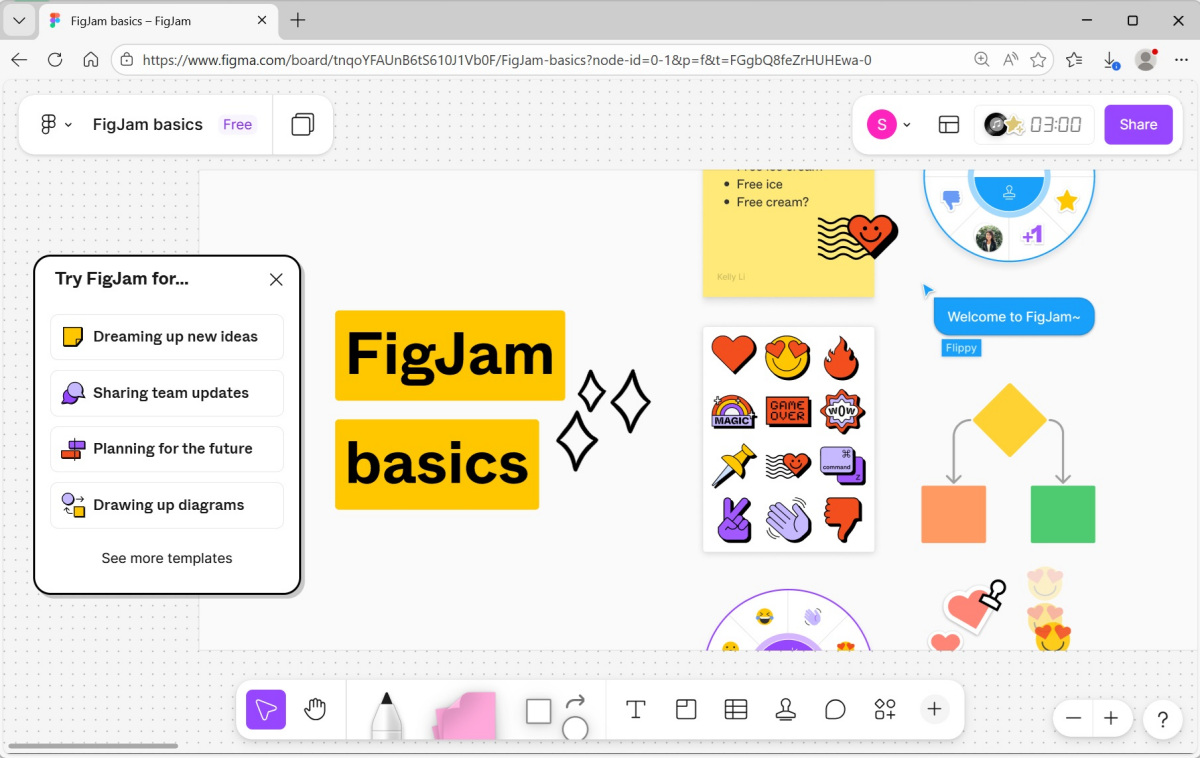Close the Try FigJam panel
The height and width of the screenshot is (758, 1200).
pyautogui.click(x=276, y=279)
